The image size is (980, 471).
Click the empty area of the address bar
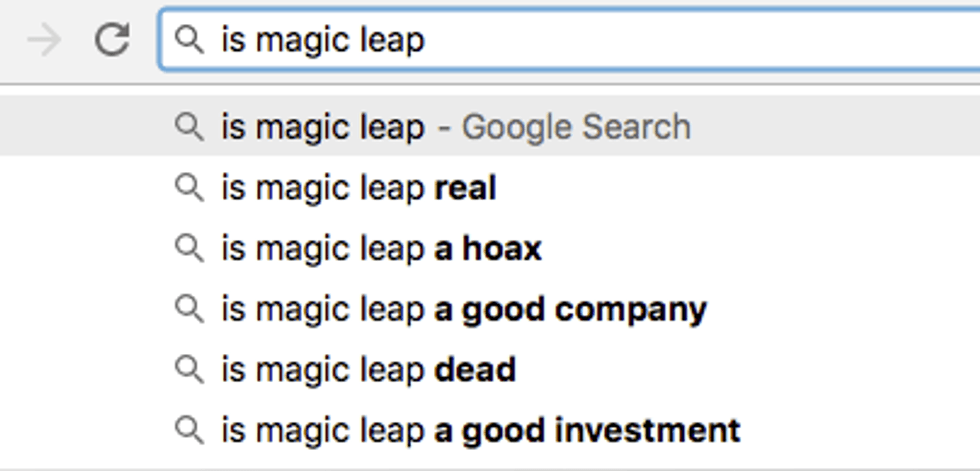pos(700,40)
